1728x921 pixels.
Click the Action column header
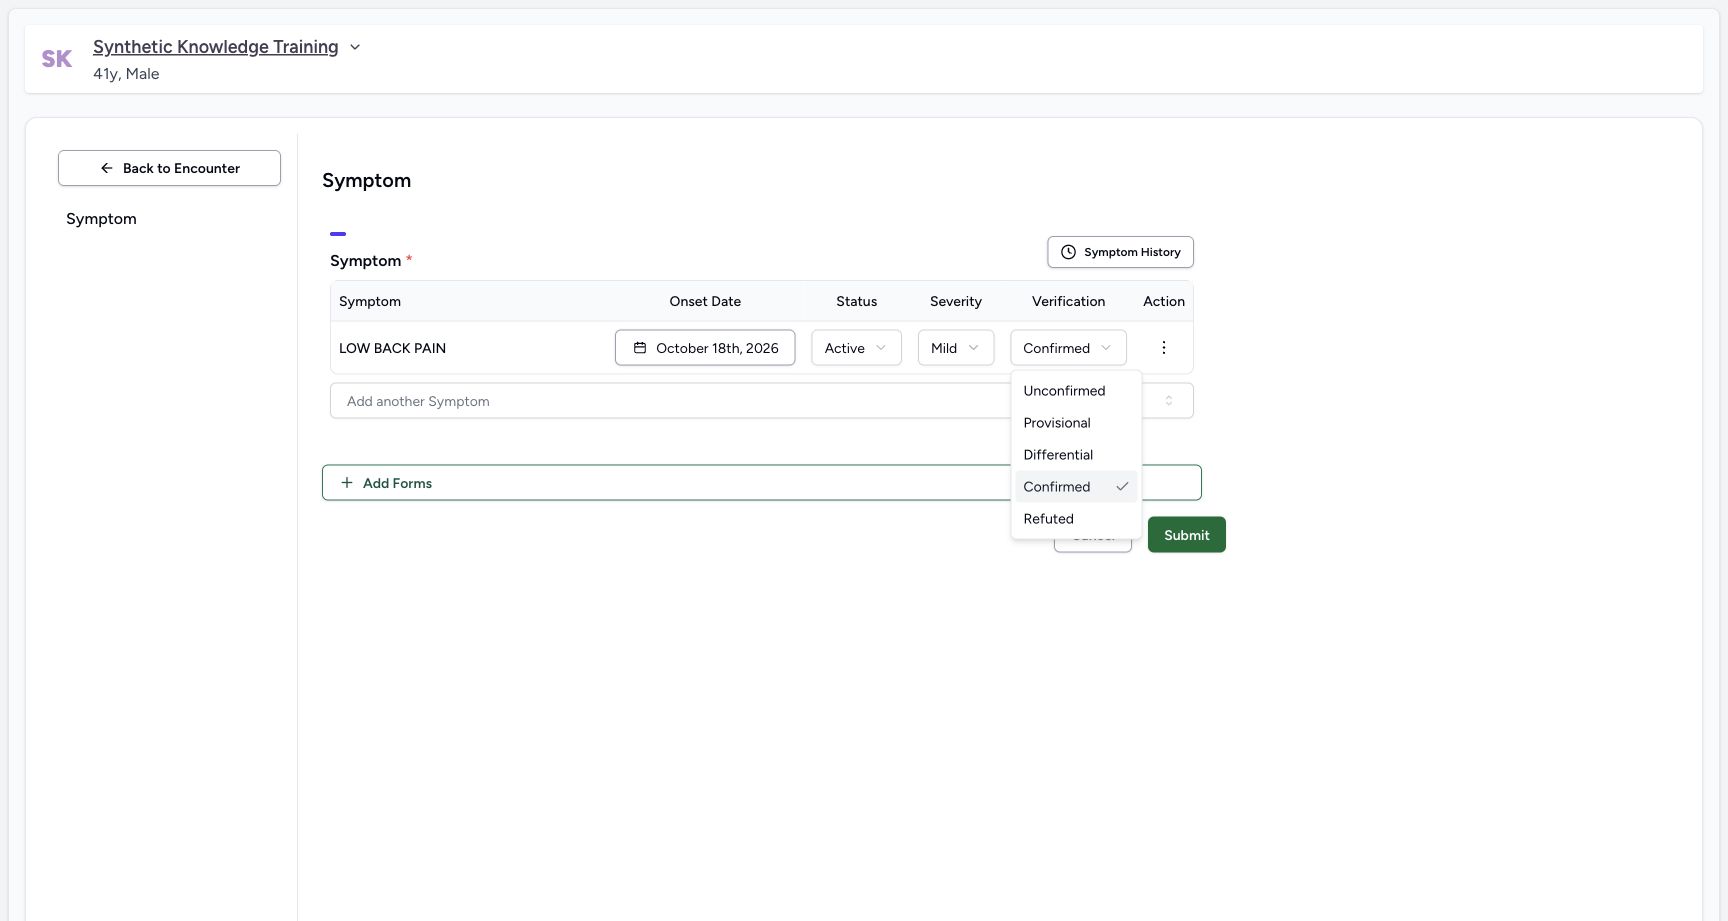click(1164, 301)
